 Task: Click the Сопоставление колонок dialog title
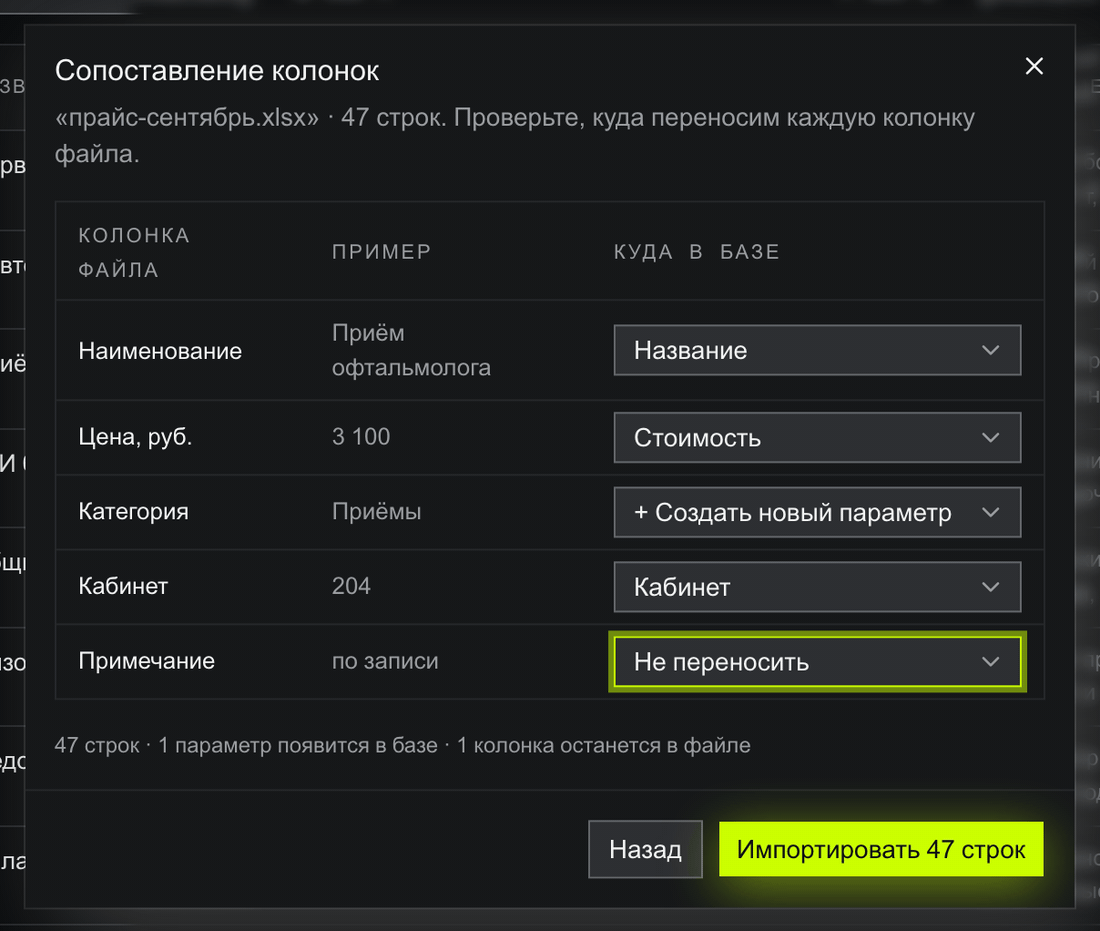click(x=217, y=71)
